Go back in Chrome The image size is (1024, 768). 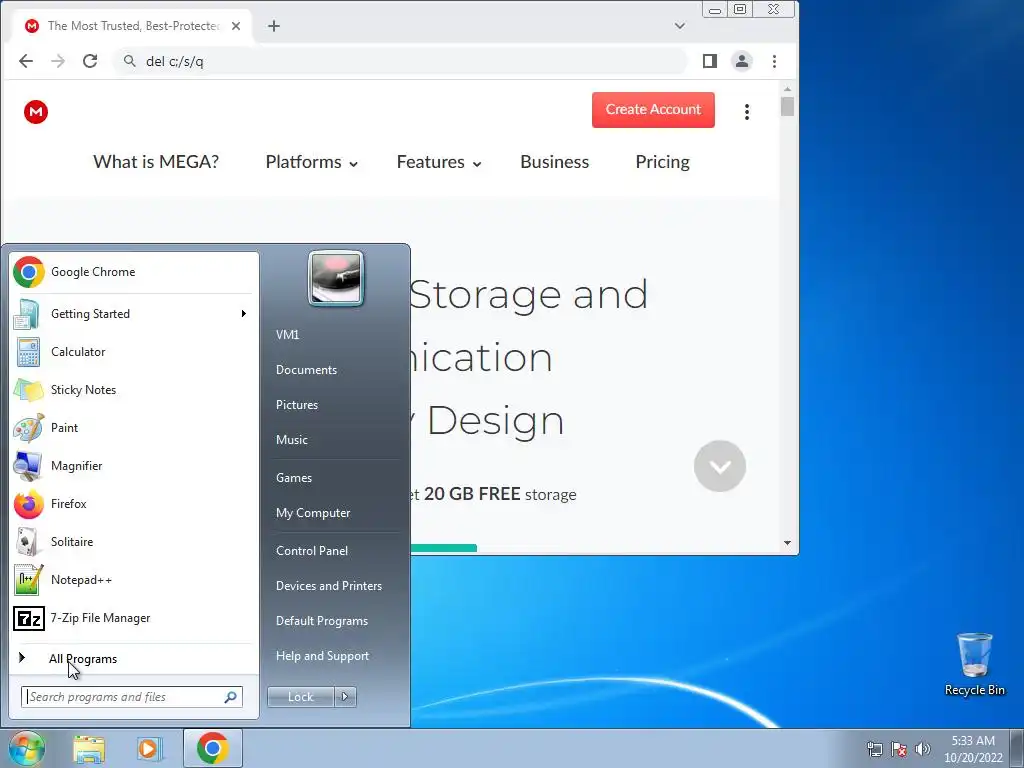tap(26, 61)
